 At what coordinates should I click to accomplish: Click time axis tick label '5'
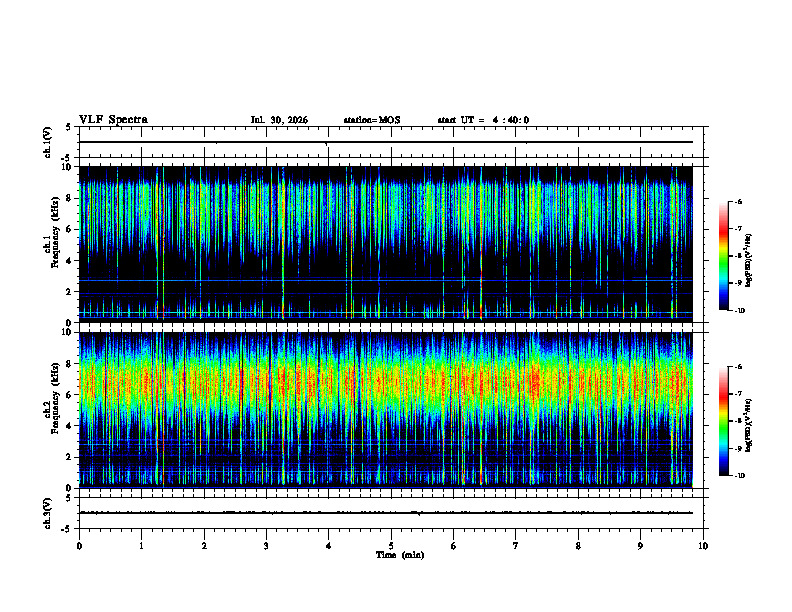391,546
